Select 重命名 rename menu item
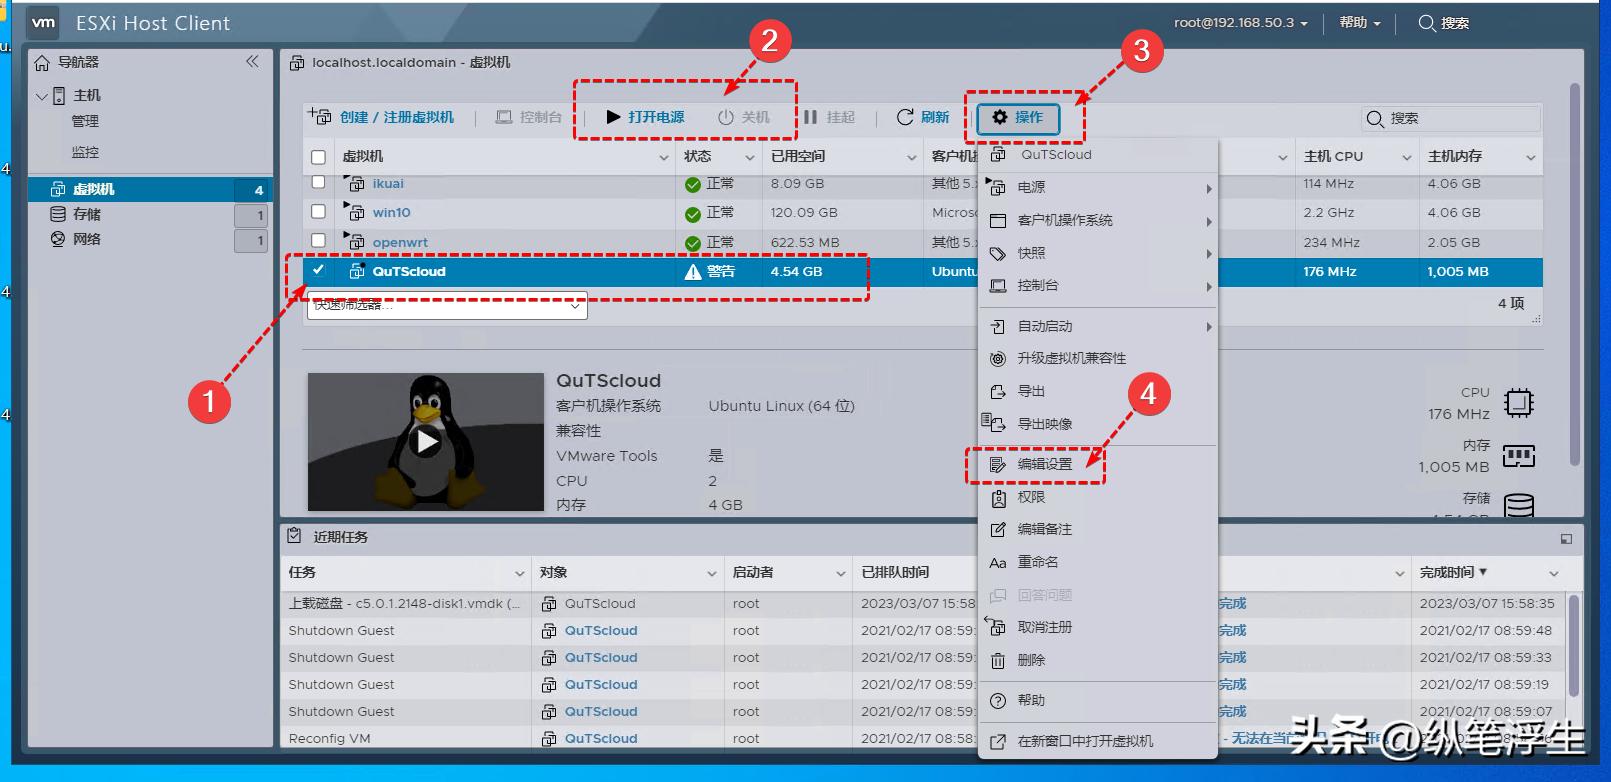 click(1098, 563)
